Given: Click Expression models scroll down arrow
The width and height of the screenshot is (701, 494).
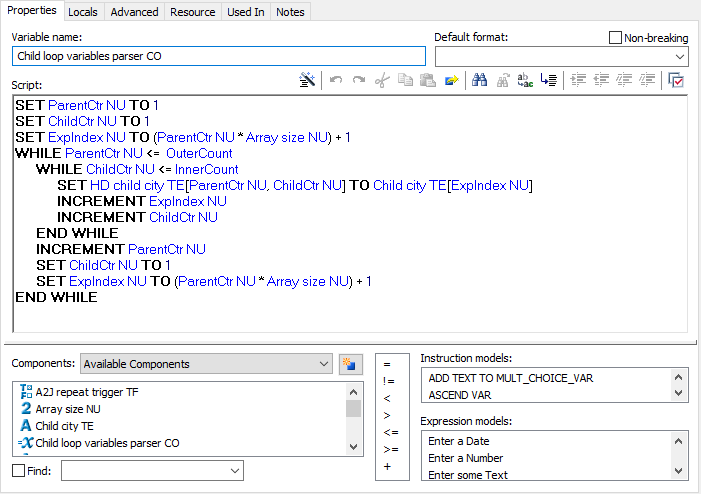Looking at the screenshot, I should click(x=678, y=471).
